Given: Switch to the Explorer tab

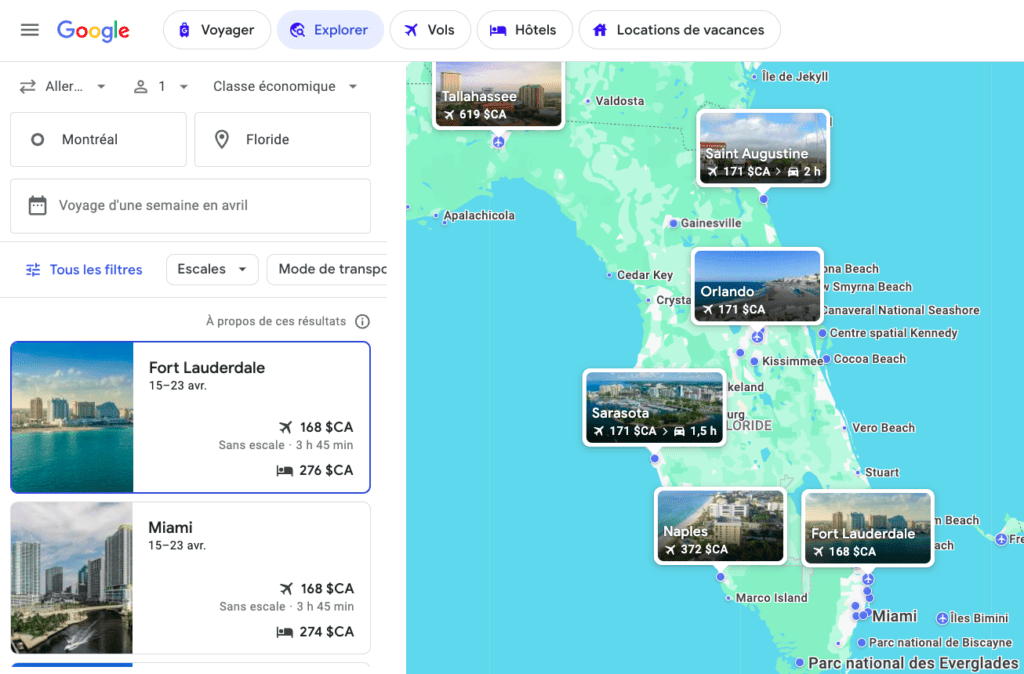Looking at the screenshot, I should click(330, 30).
